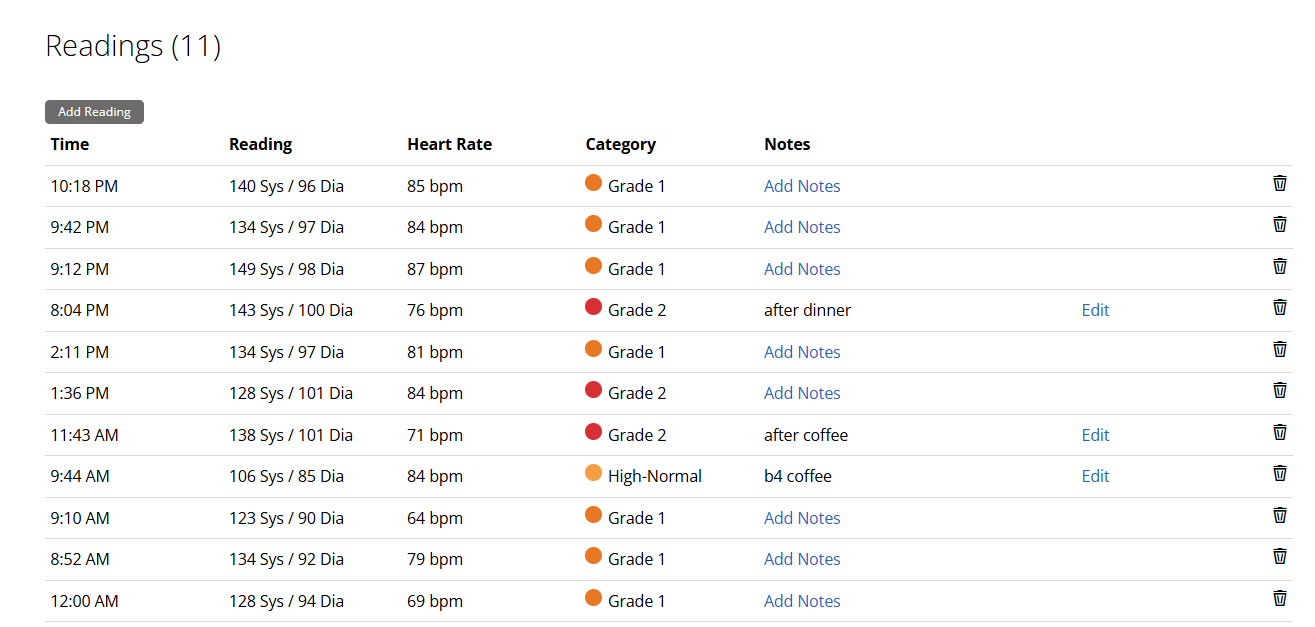This screenshot has height=627, width=1315.
Task: Remove the 12:00 AM reading via trash icon
Action: [1279, 598]
